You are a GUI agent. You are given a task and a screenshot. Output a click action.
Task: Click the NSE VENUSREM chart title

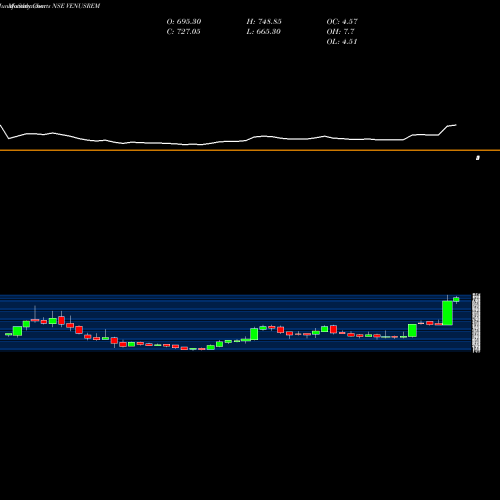tap(76, 6)
